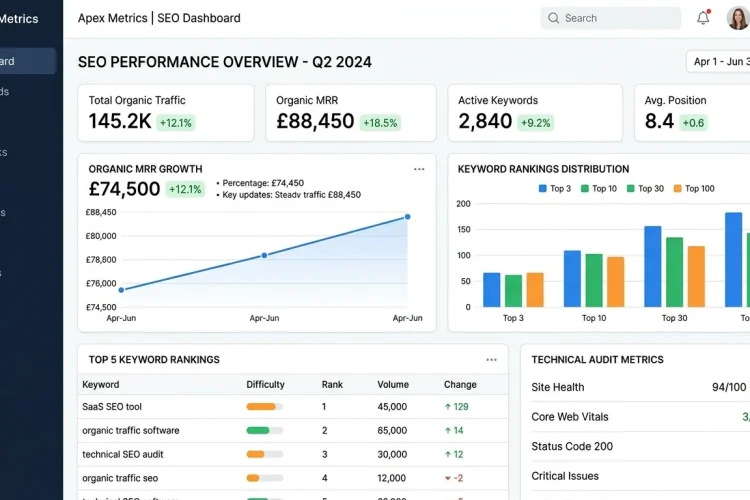Click the up-arrow 129 change value

click(x=456, y=407)
